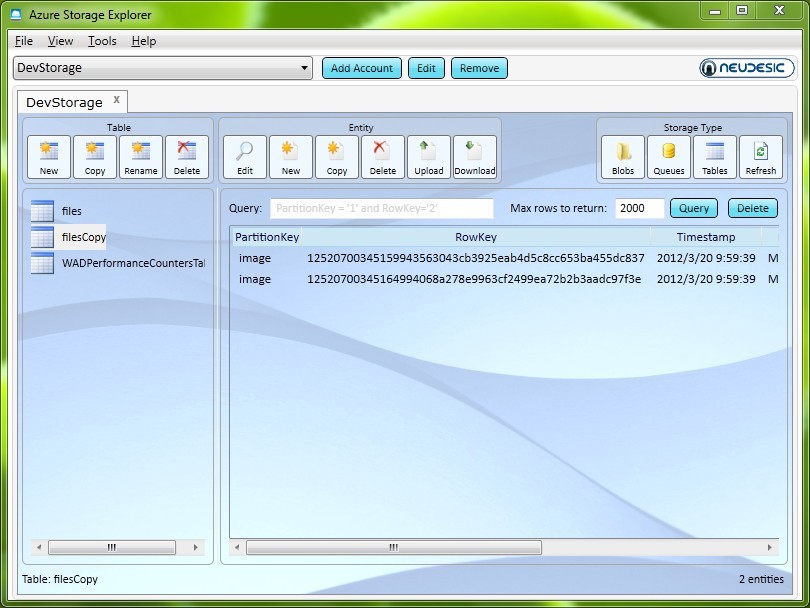
Task: Open the Tools menu
Action: click(x=102, y=41)
